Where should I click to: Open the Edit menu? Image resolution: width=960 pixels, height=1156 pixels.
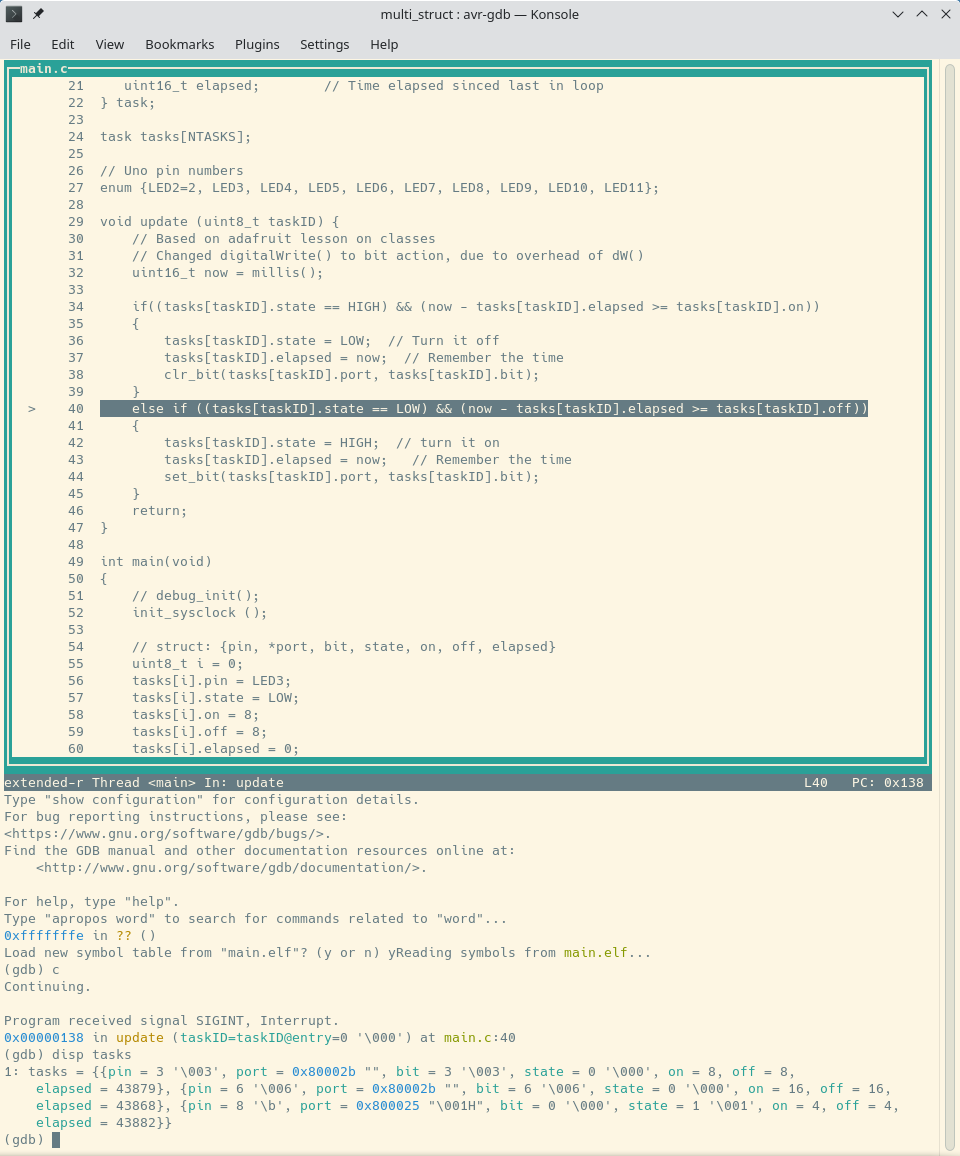[63, 44]
